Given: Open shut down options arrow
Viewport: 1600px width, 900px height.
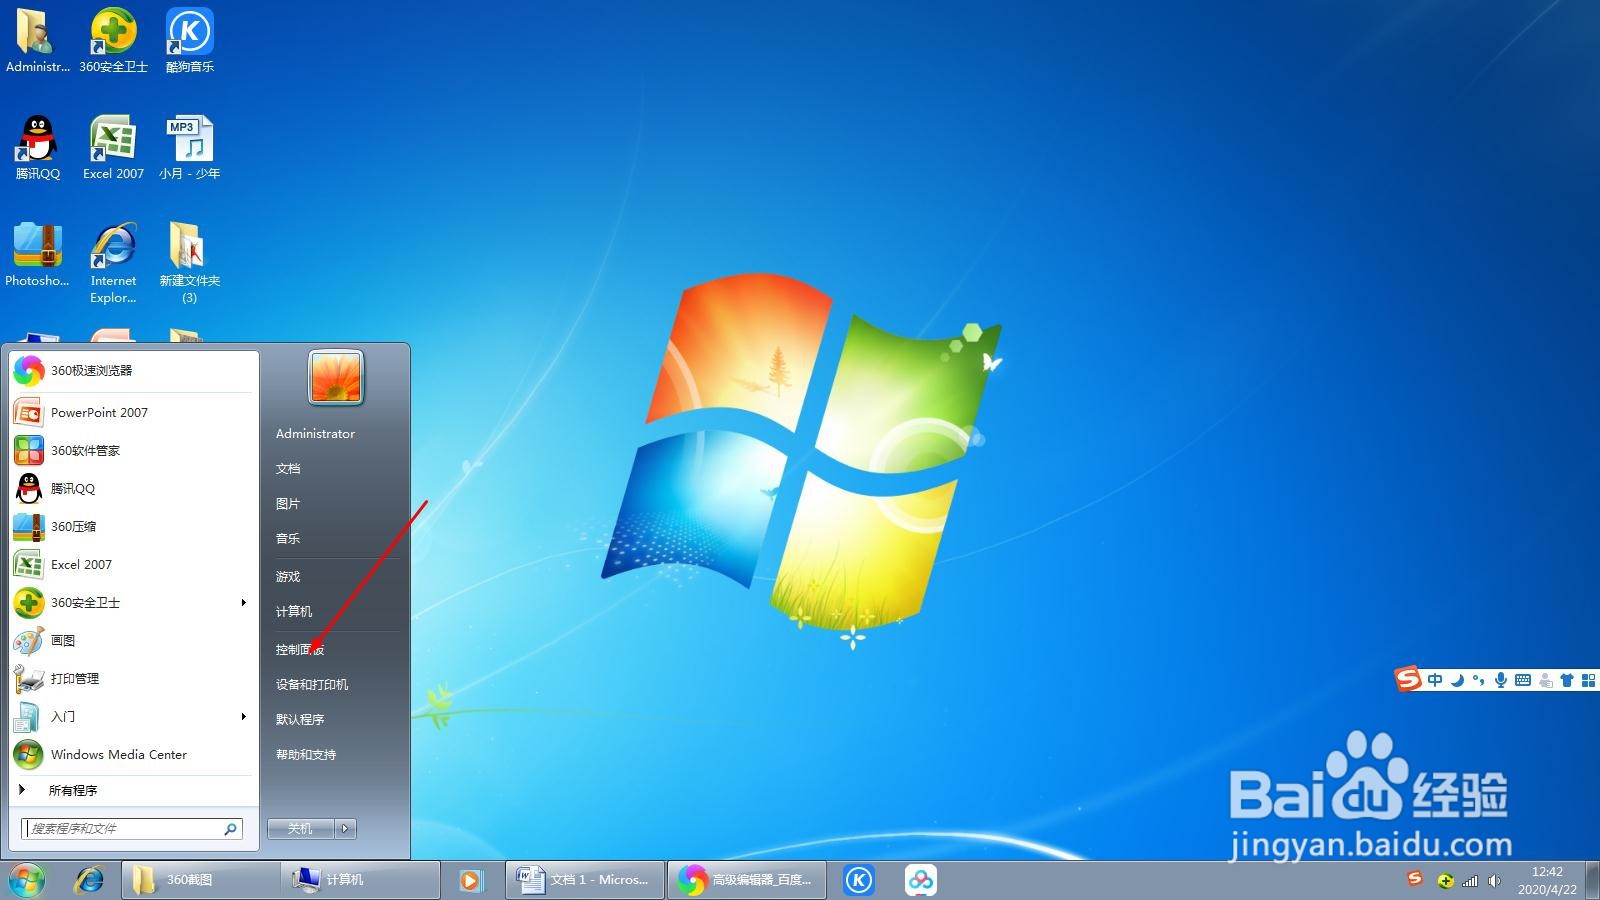Looking at the screenshot, I should (x=346, y=828).
